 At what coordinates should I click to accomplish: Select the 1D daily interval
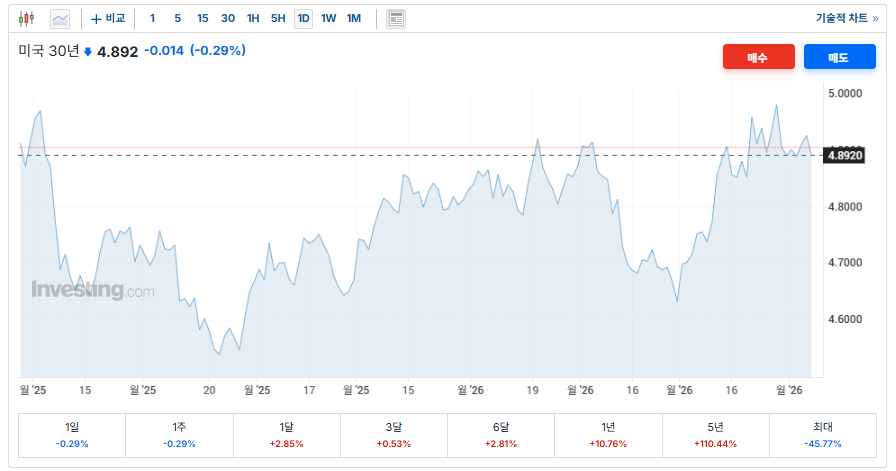point(303,18)
